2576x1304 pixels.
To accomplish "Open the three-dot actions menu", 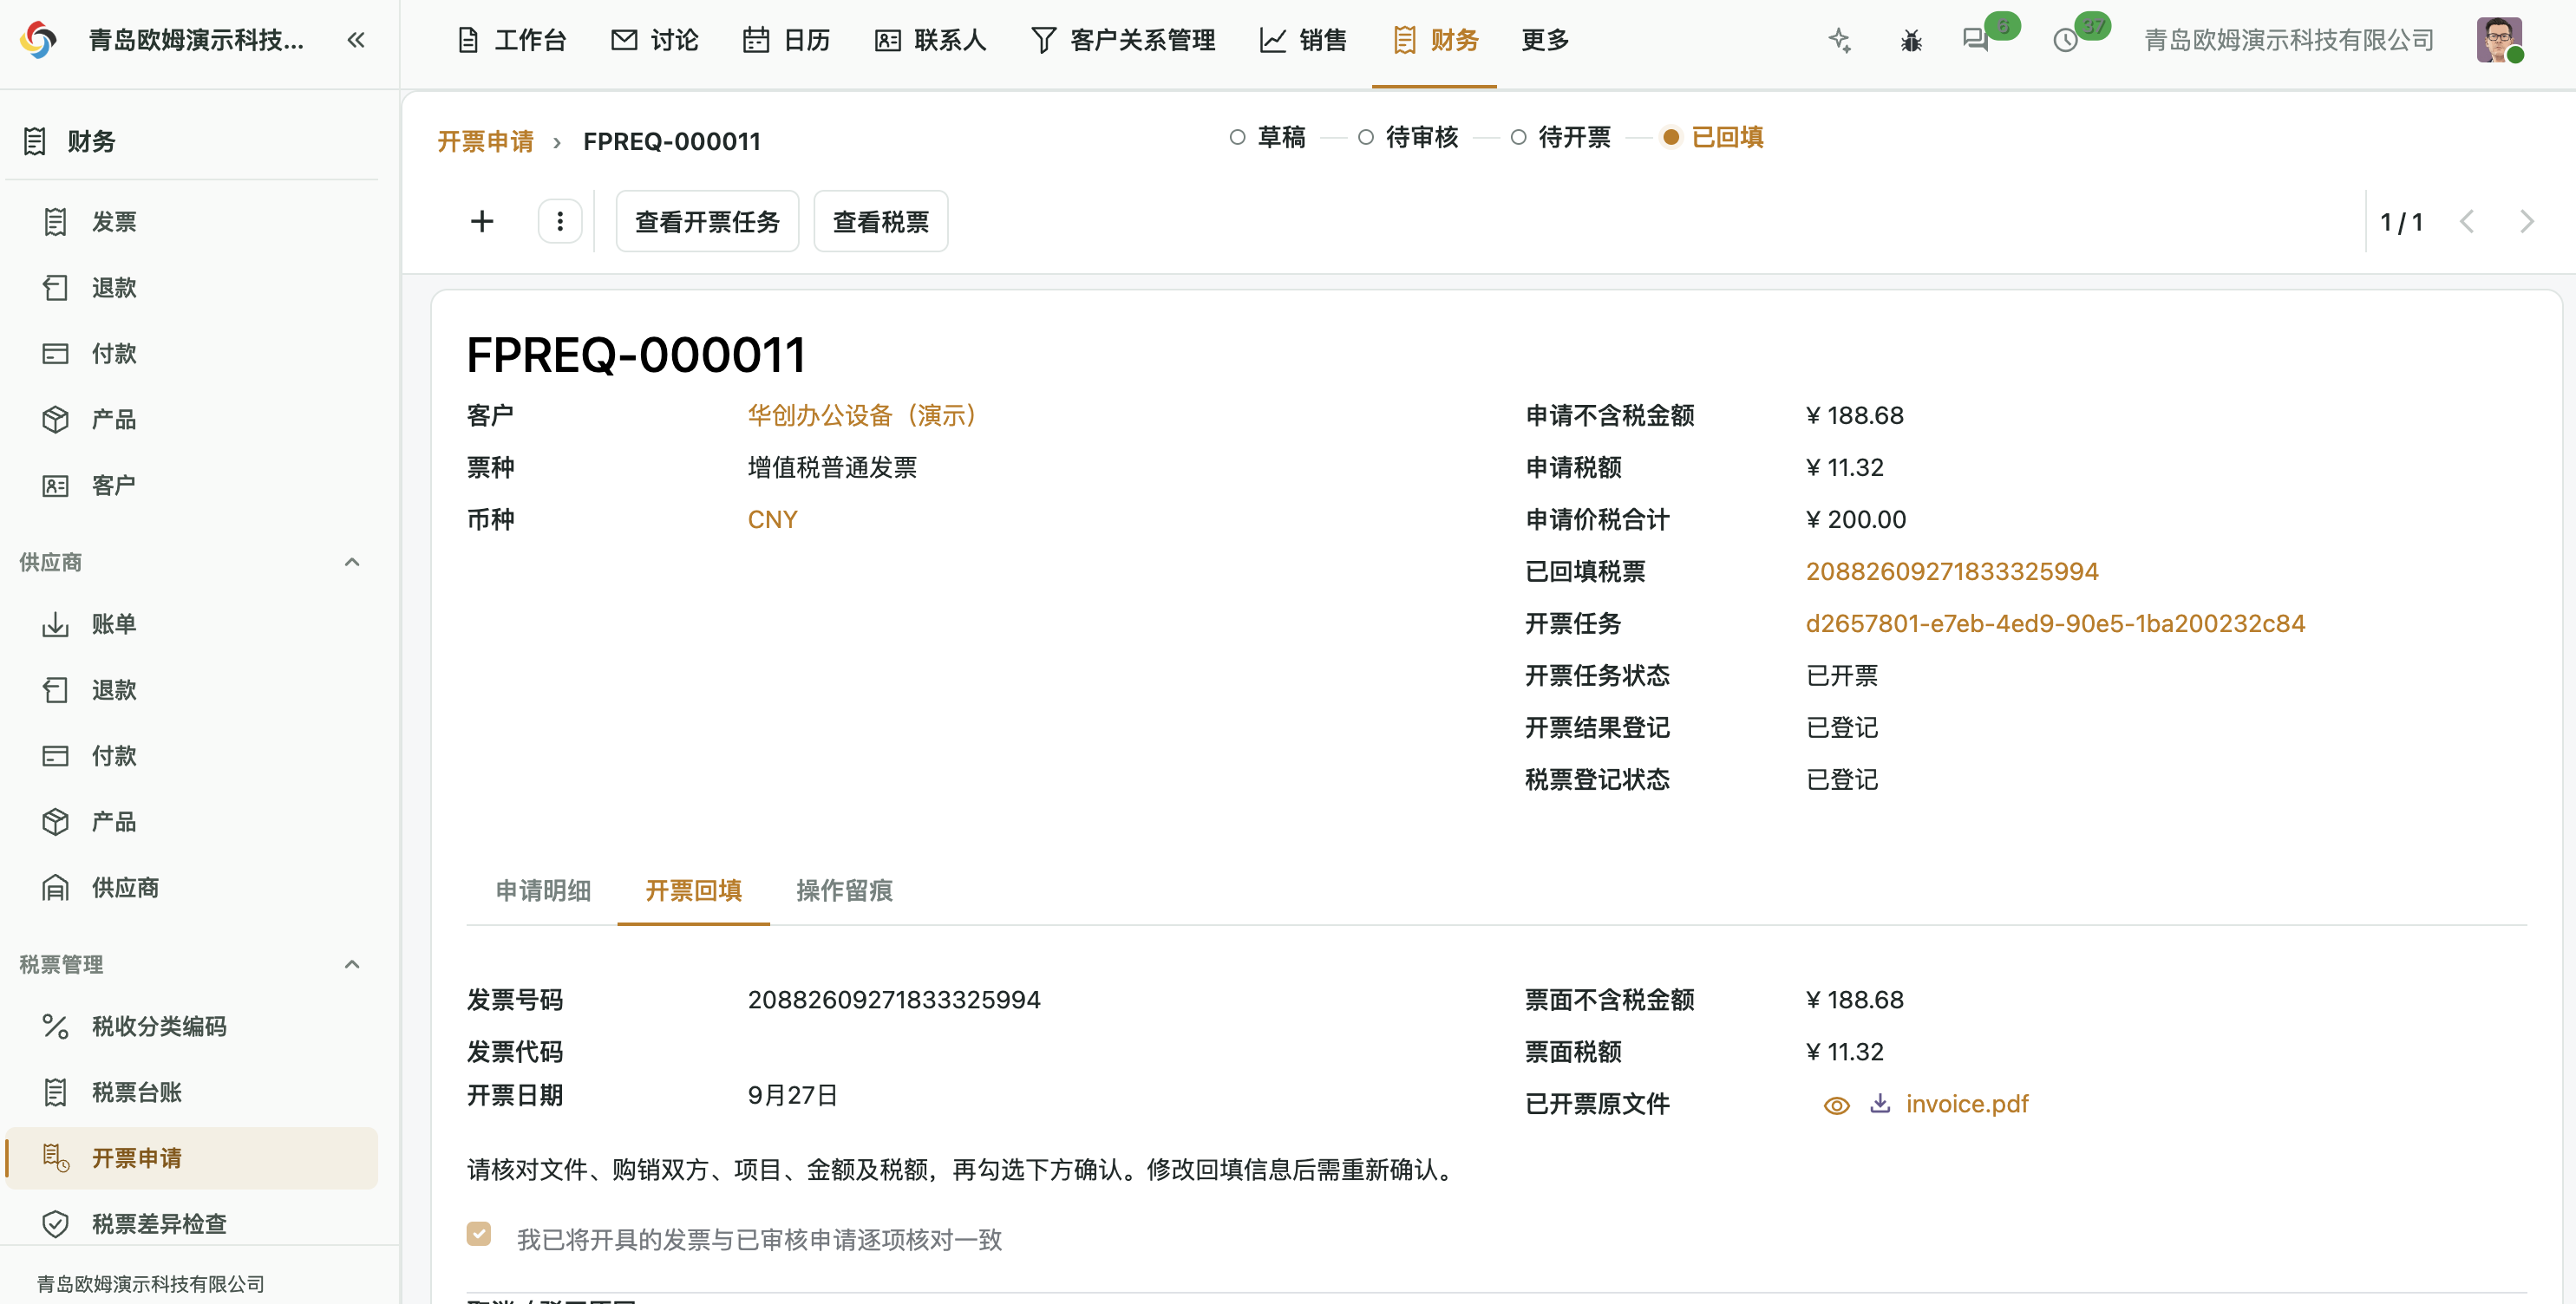I will tap(560, 221).
